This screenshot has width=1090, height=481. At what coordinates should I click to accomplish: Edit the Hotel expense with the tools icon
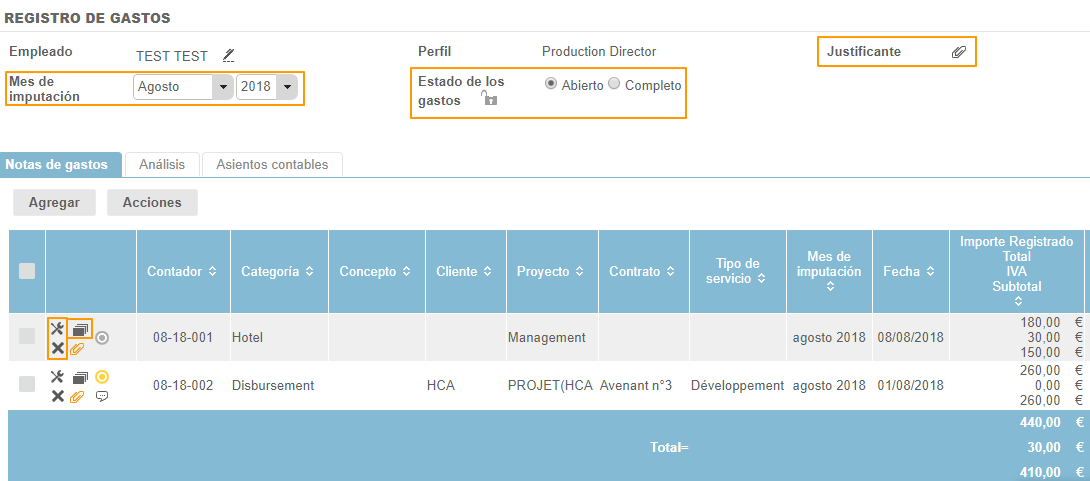(57, 328)
